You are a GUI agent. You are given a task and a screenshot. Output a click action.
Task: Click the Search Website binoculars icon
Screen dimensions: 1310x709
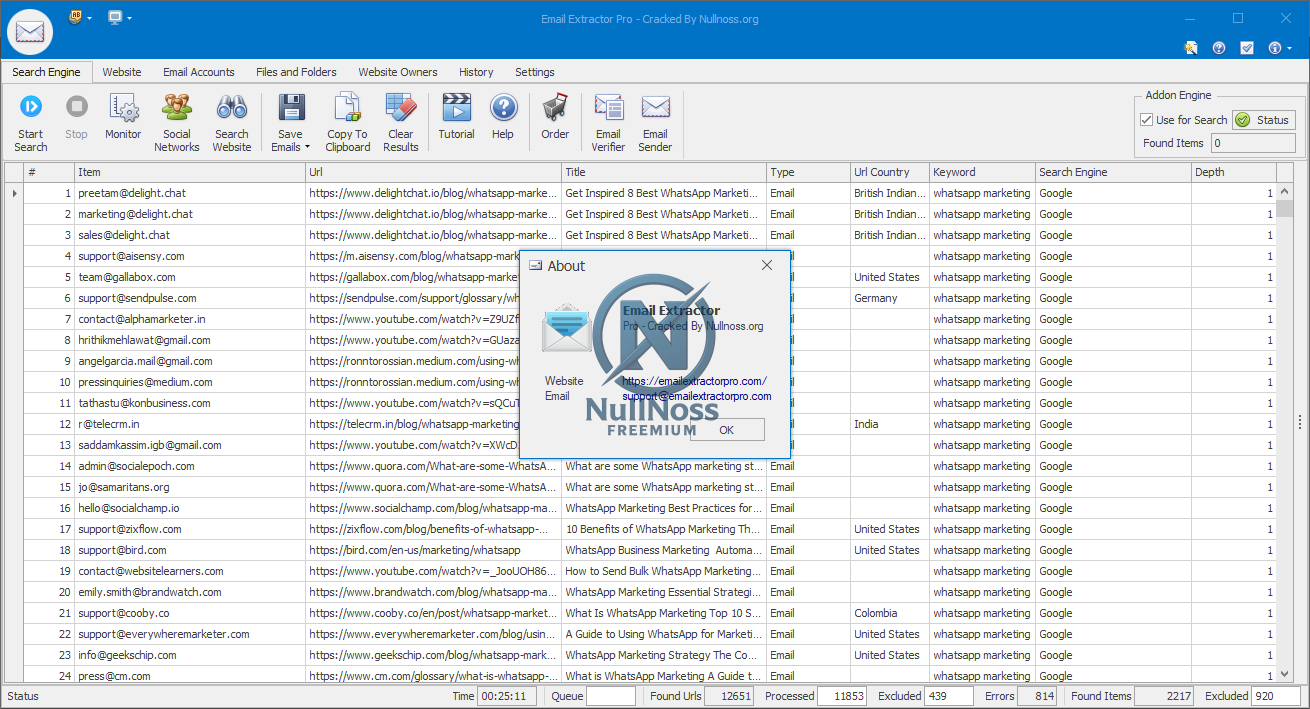click(232, 107)
